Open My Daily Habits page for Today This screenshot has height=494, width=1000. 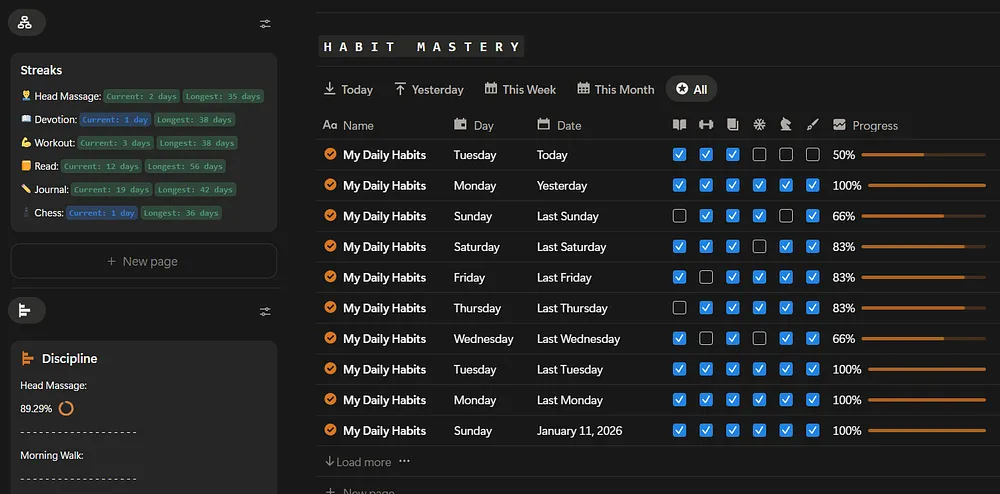click(x=385, y=155)
